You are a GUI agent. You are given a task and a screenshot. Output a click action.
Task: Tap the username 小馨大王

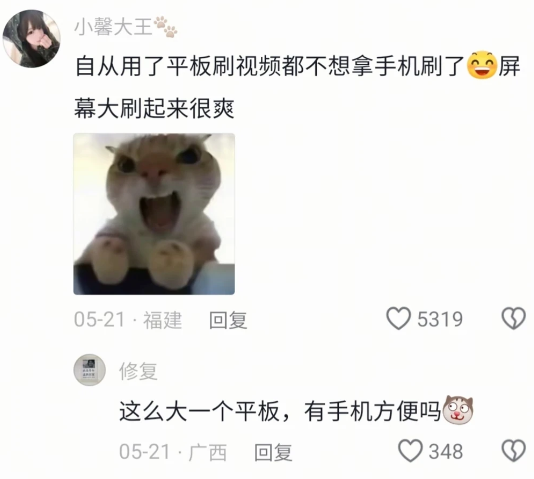(113, 27)
